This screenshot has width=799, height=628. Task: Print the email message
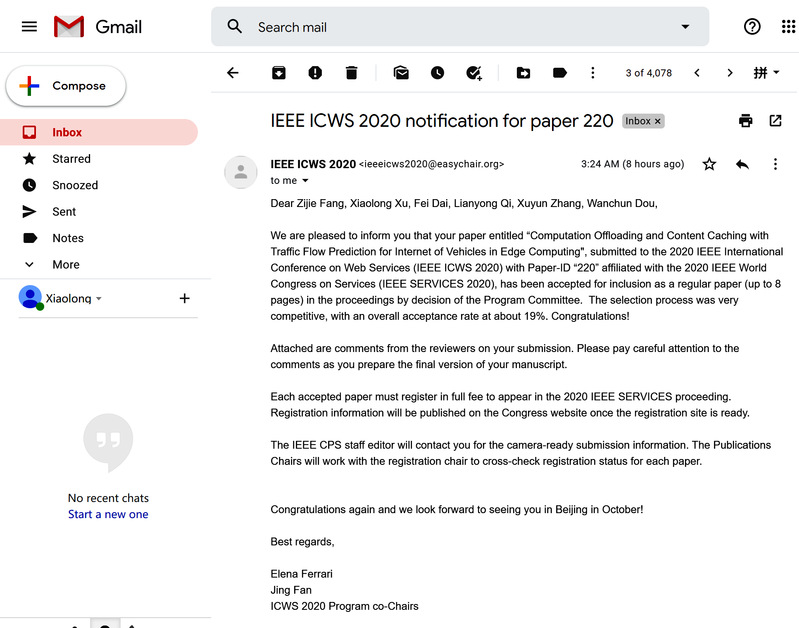tap(745, 121)
